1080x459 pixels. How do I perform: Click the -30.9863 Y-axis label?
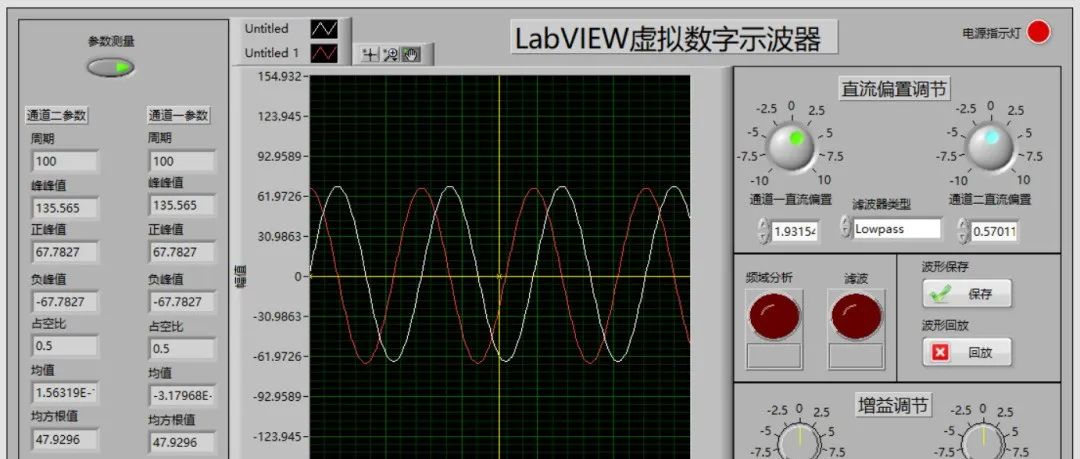[278, 316]
